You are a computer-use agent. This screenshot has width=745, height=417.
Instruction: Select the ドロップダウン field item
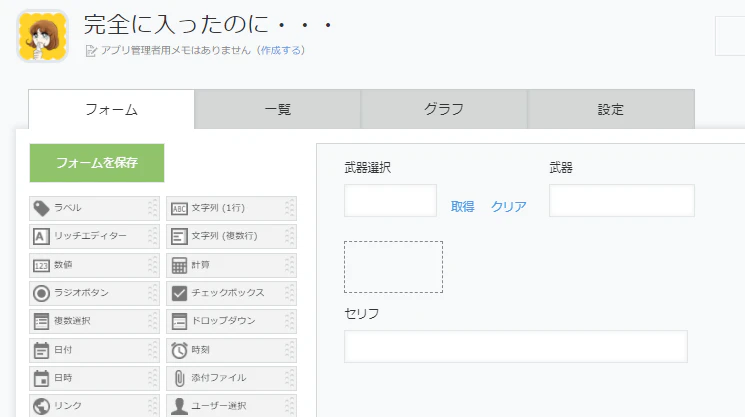click(231, 321)
